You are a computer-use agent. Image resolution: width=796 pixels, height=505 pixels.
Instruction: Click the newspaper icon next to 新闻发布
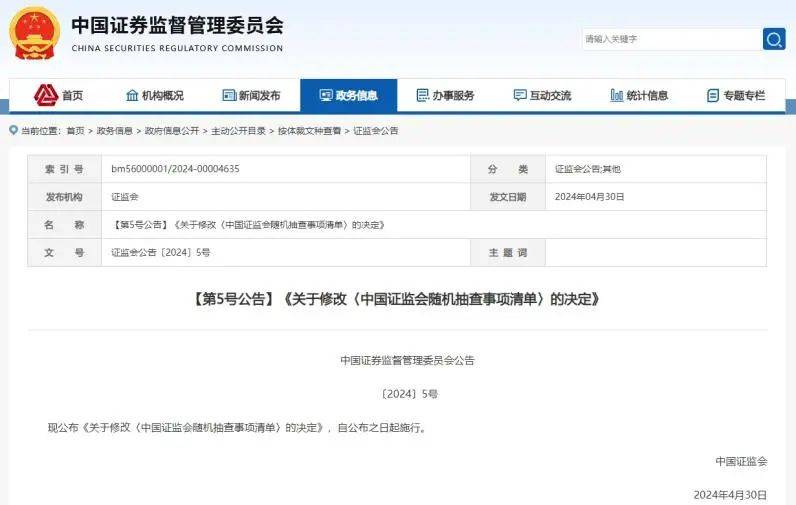pos(229,95)
